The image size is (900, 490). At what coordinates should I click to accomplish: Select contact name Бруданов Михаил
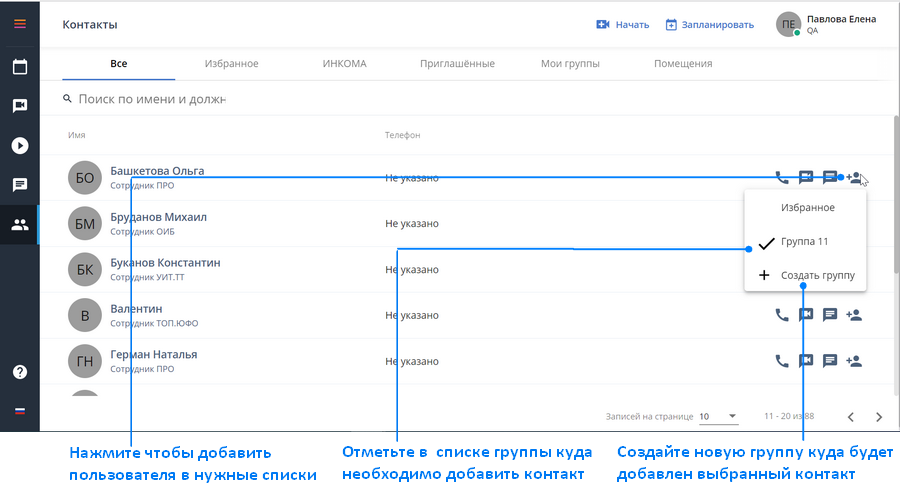click(158, 217)
